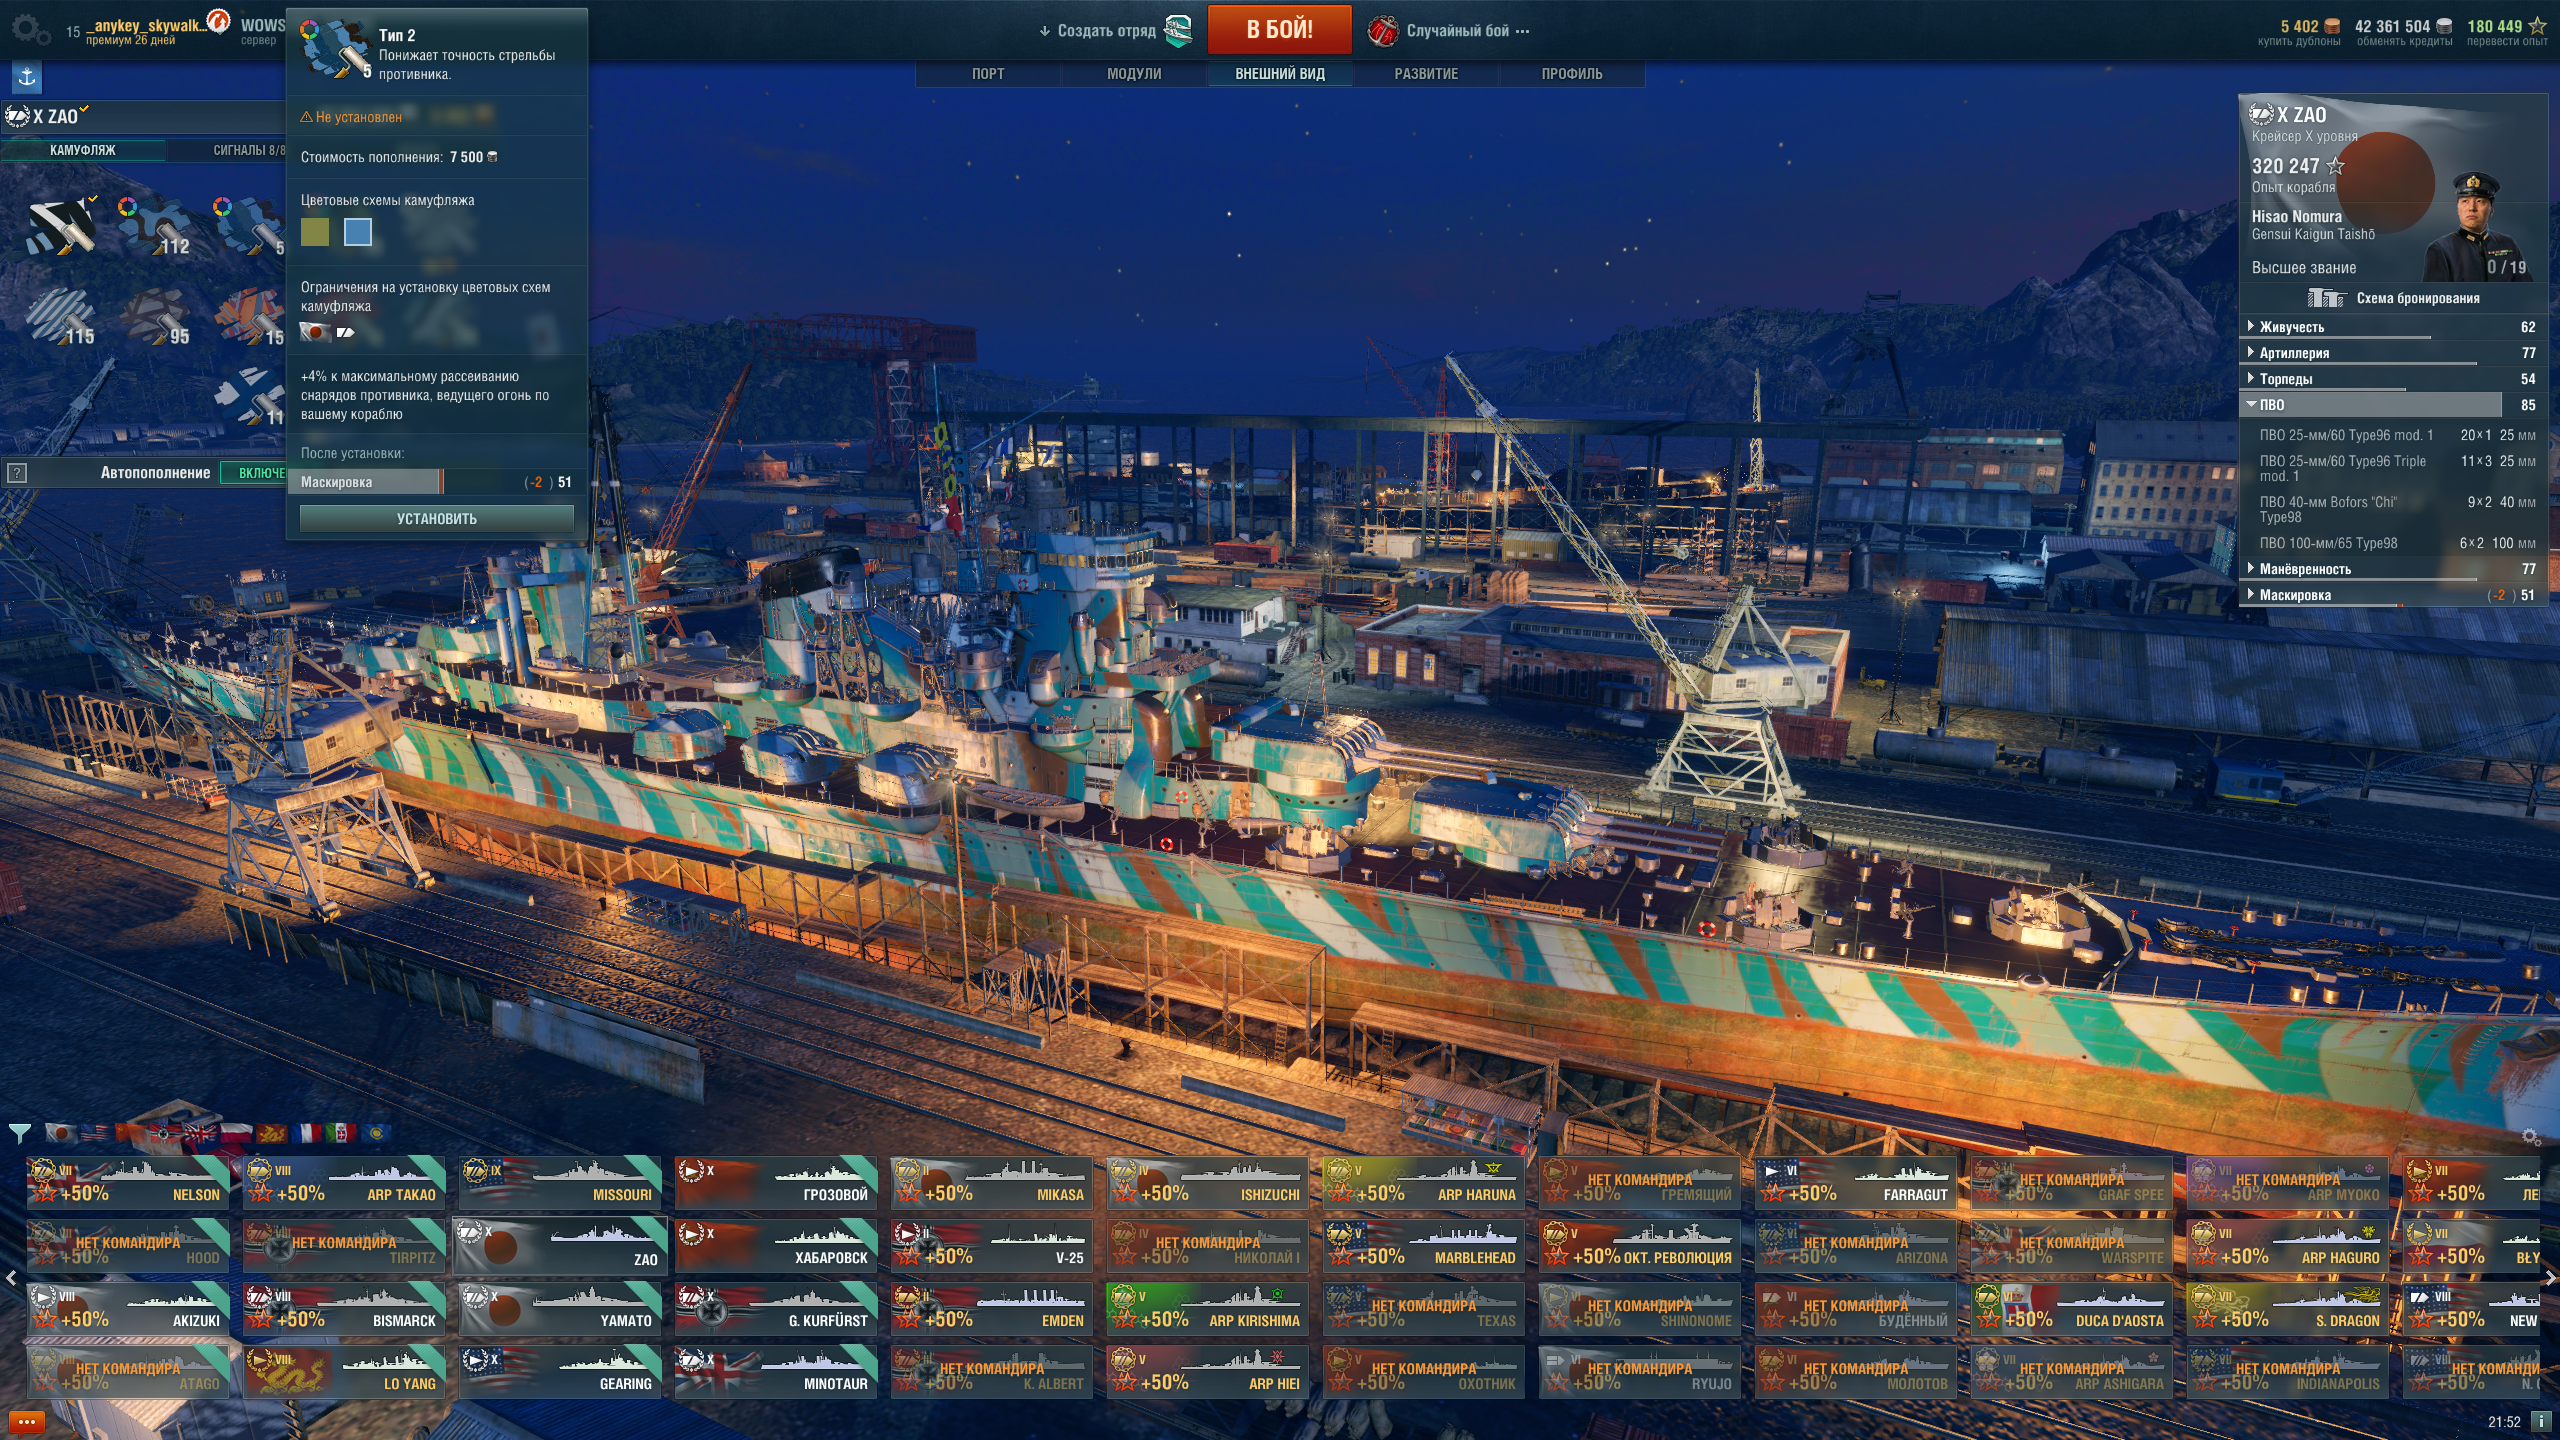Click the В БОЙ! battle button

point(1279,30)
